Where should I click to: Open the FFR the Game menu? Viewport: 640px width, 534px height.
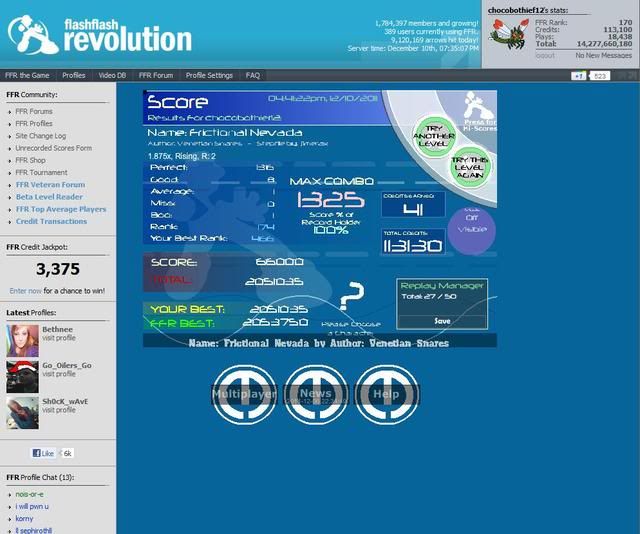pyautogui.click(x=27, y=75)
